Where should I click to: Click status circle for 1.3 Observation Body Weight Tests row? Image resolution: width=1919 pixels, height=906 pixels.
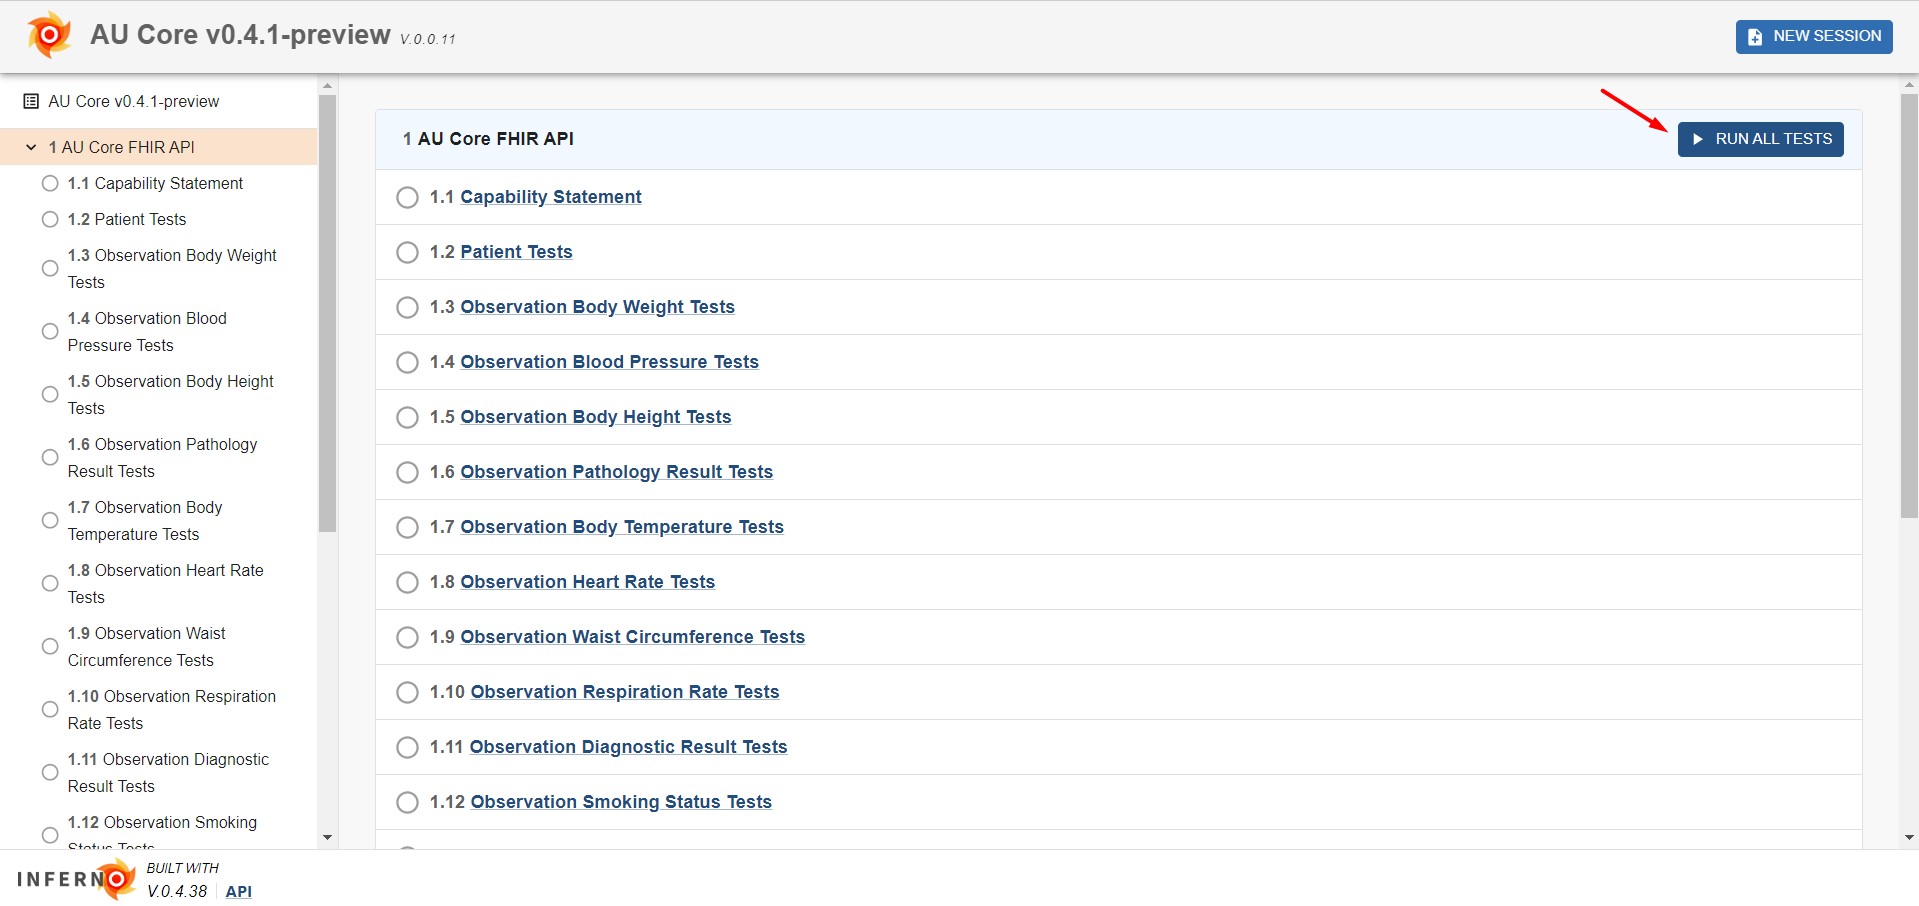click(407, 307)
